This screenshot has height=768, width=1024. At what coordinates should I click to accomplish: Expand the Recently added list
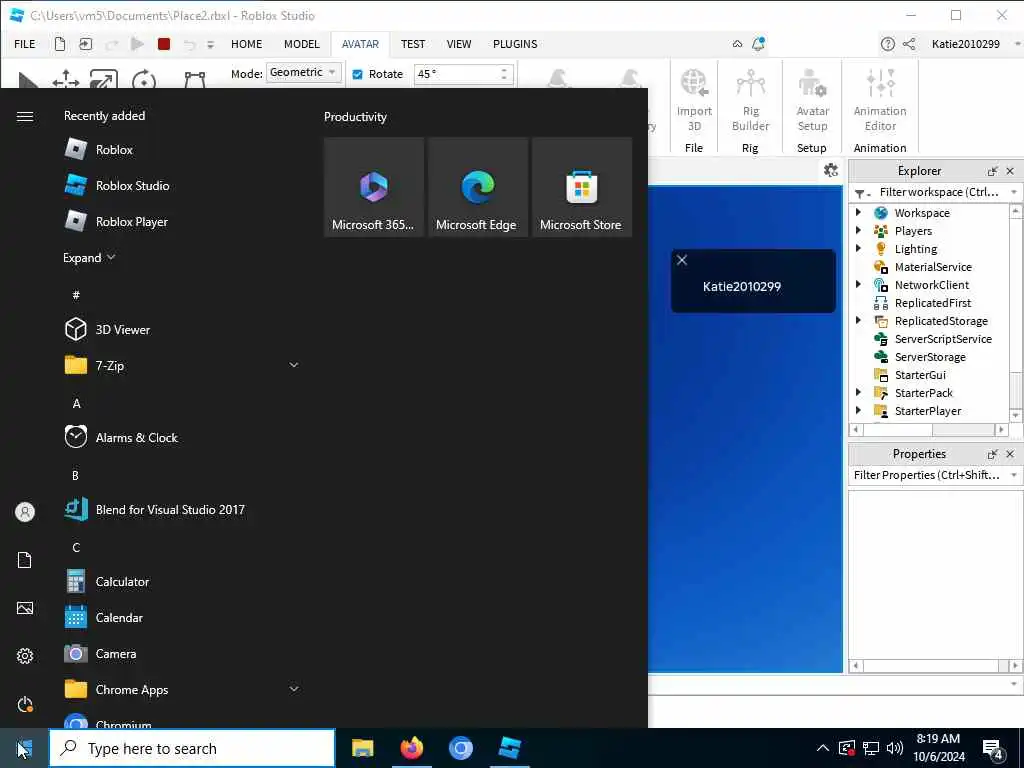(89, 257)
